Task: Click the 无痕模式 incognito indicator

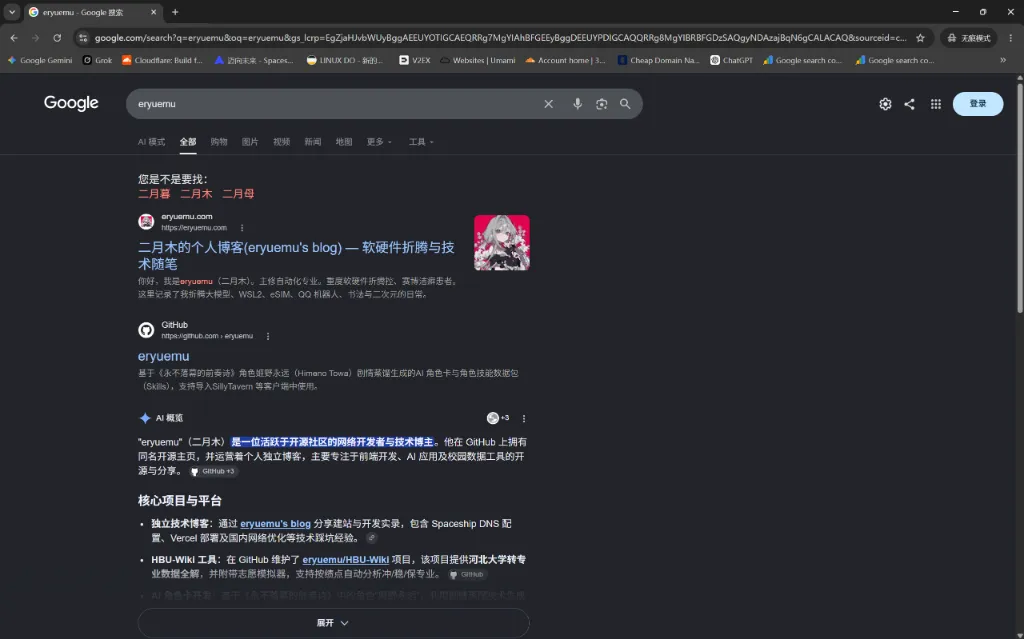Action: [969, 38]
